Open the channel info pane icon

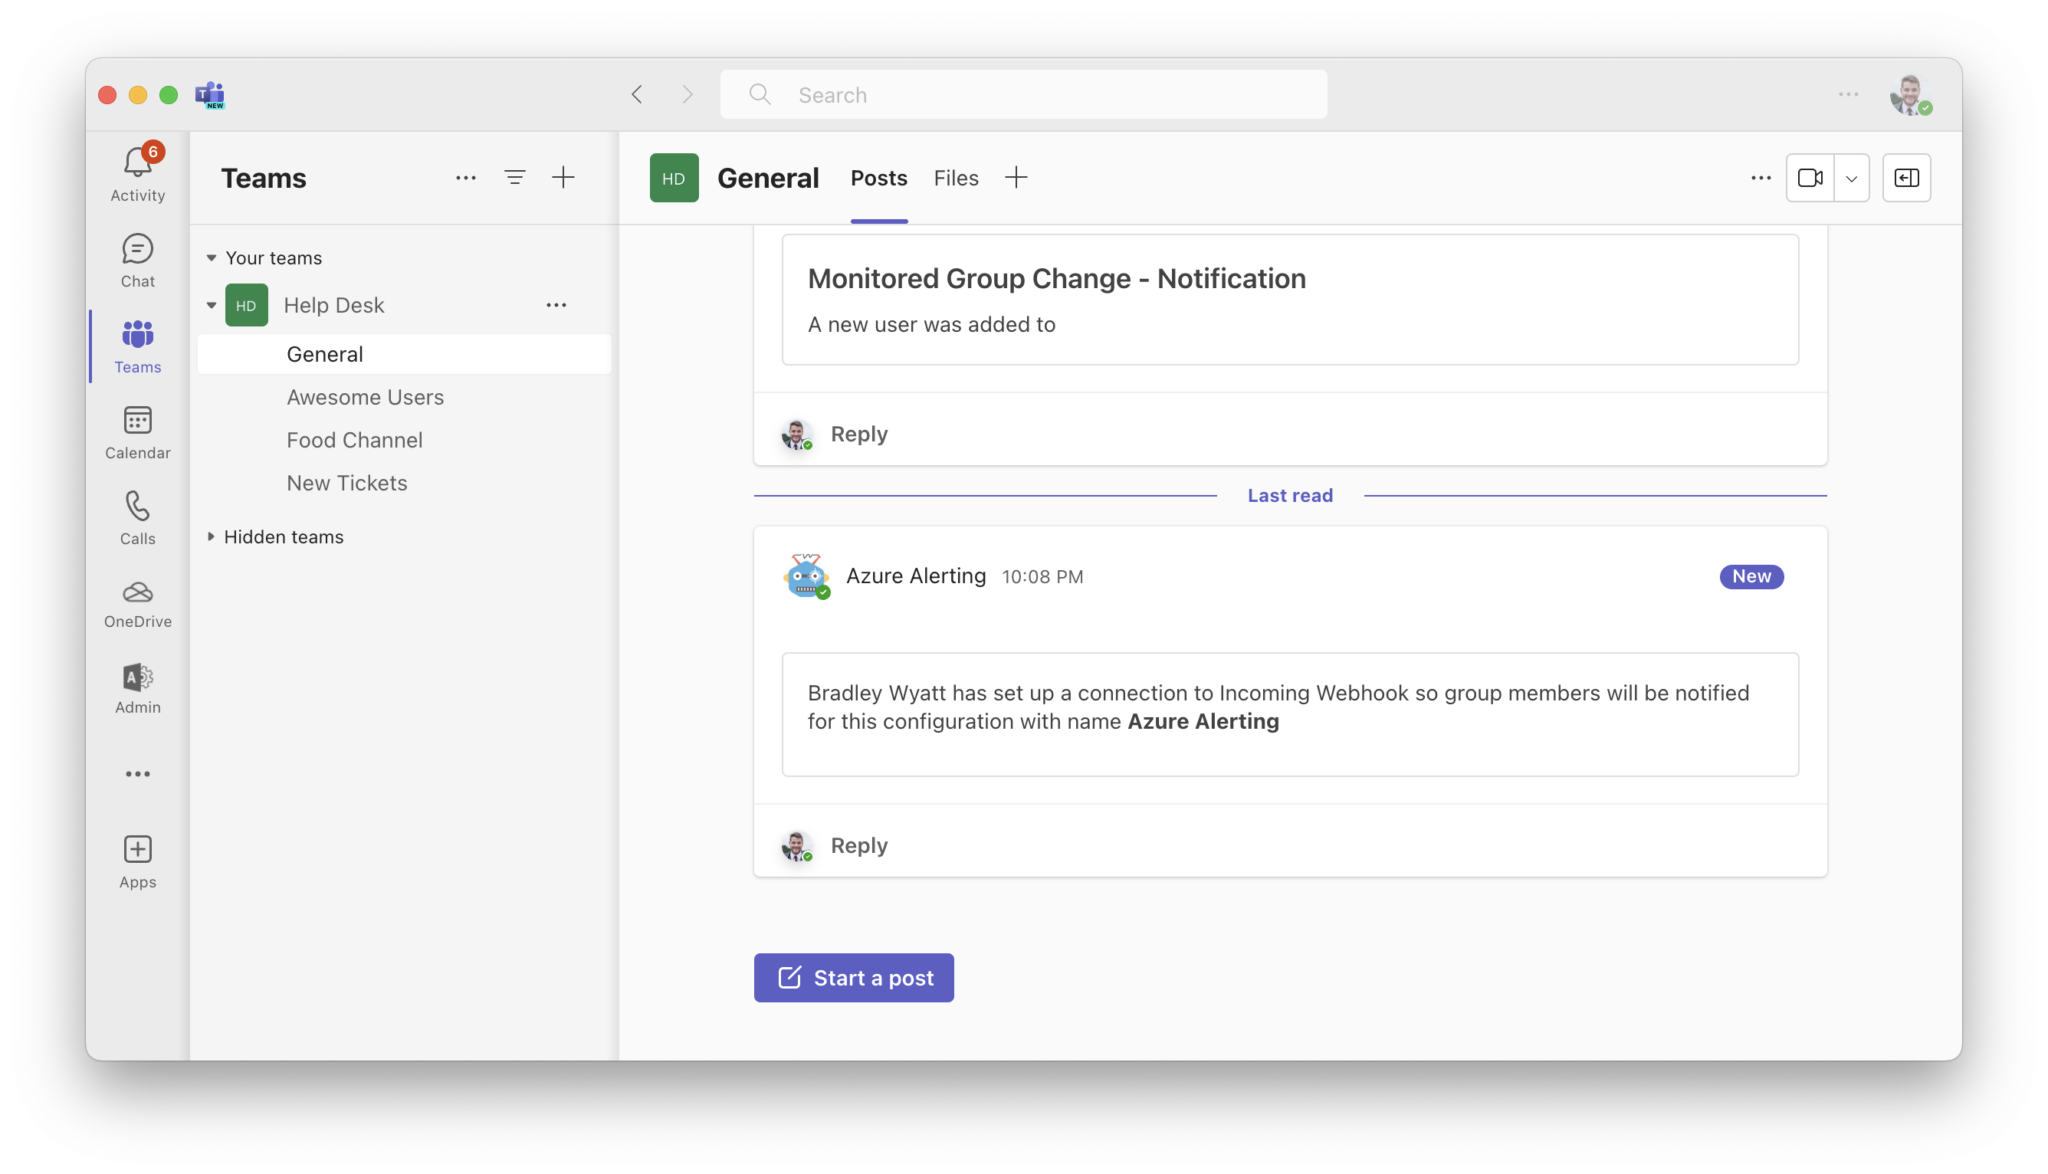tap(1907, 178)
